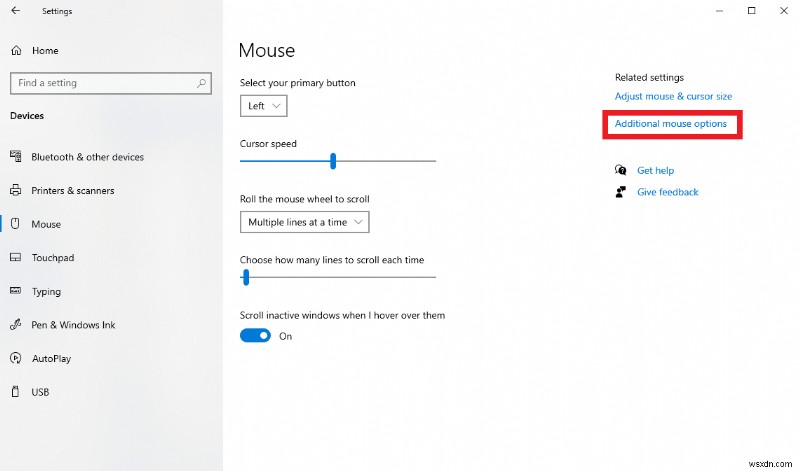Click the Bluetooth & other devices icon

point(16,157)
